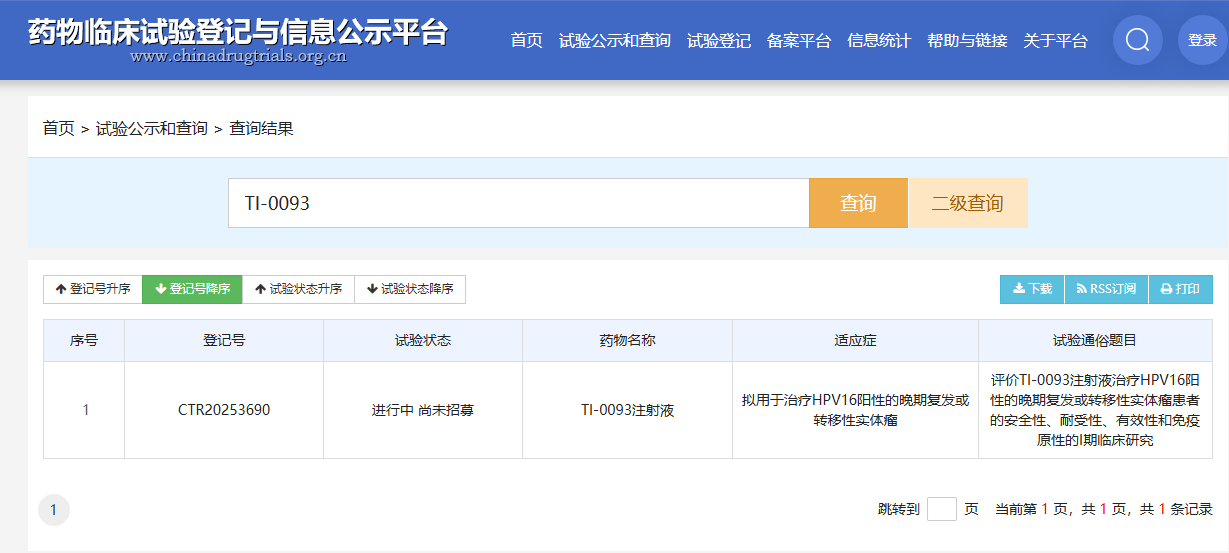Sort by 登记号降序 descending
1229x553 pixels.
pyautogui.click(x=192, y=289)
